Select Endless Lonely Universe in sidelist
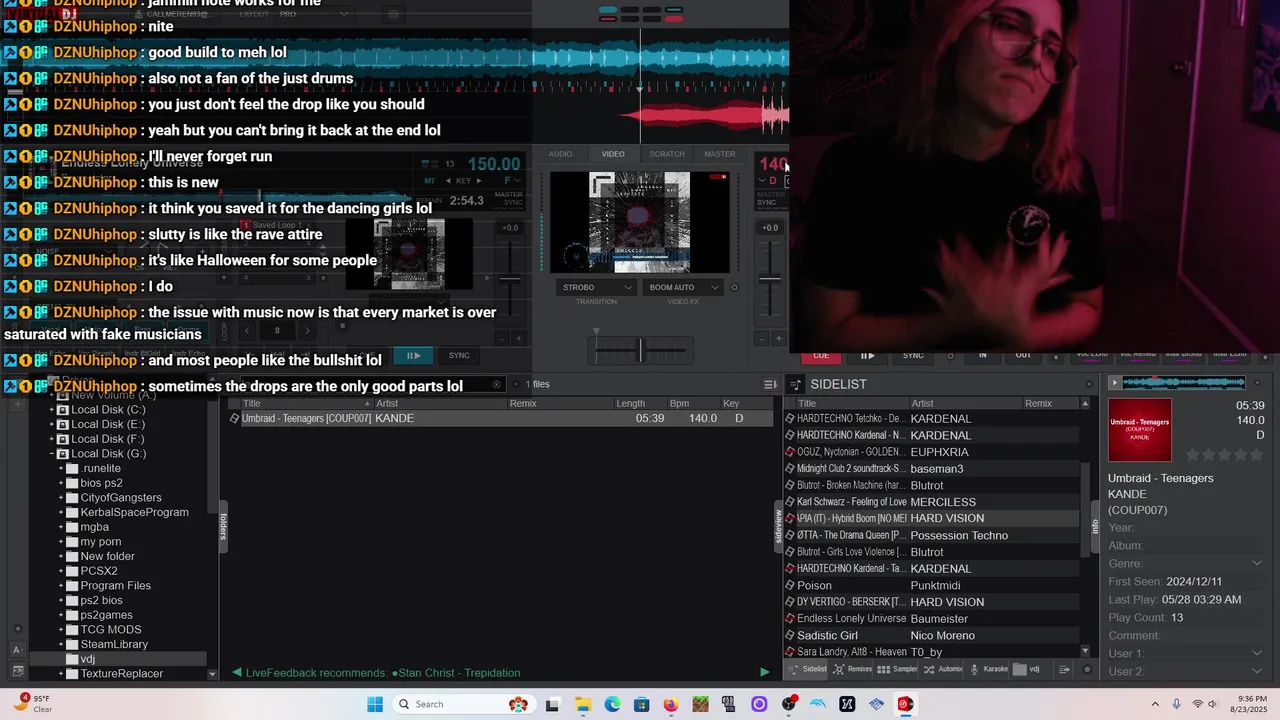1280x720 pixels. (932, 618)
